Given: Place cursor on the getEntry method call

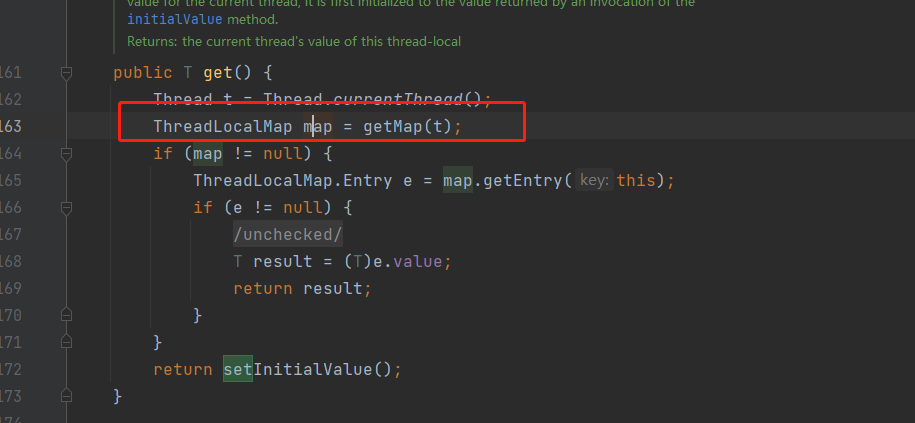Looking at the screenshot, I should (x=525, y=181).
